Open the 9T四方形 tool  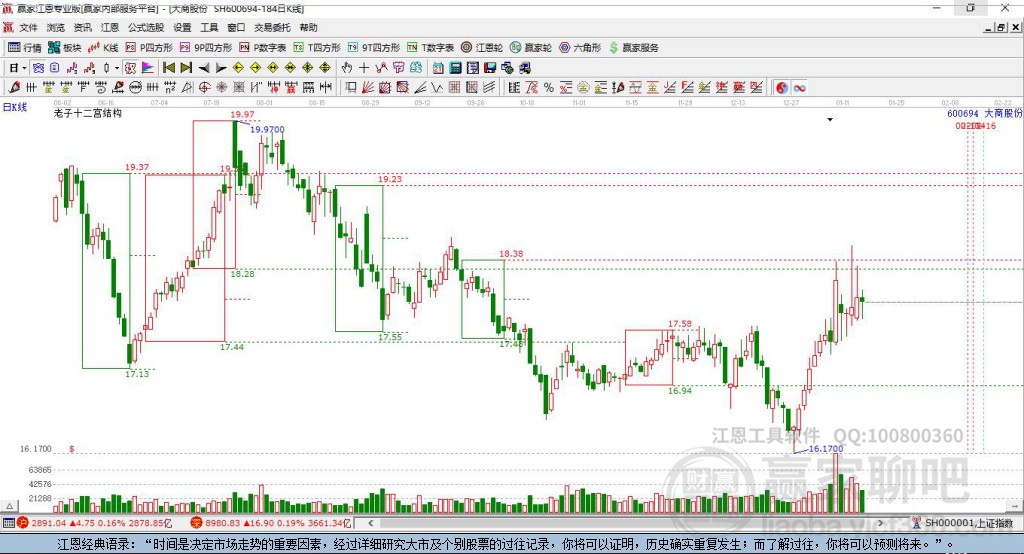[x=374, y=48]
